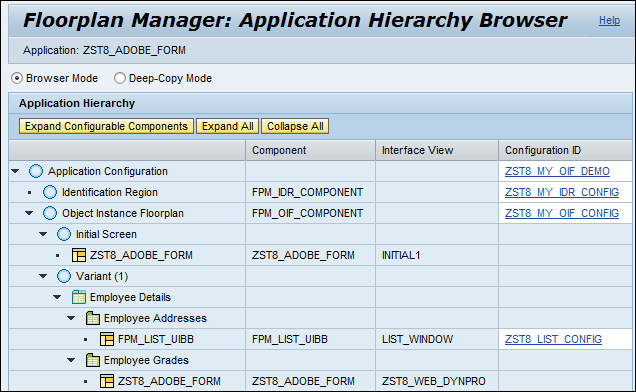Click the Identification Region circle icon
Image resolution: width=636 pixels, height=392 pixels.
(50, 192)
